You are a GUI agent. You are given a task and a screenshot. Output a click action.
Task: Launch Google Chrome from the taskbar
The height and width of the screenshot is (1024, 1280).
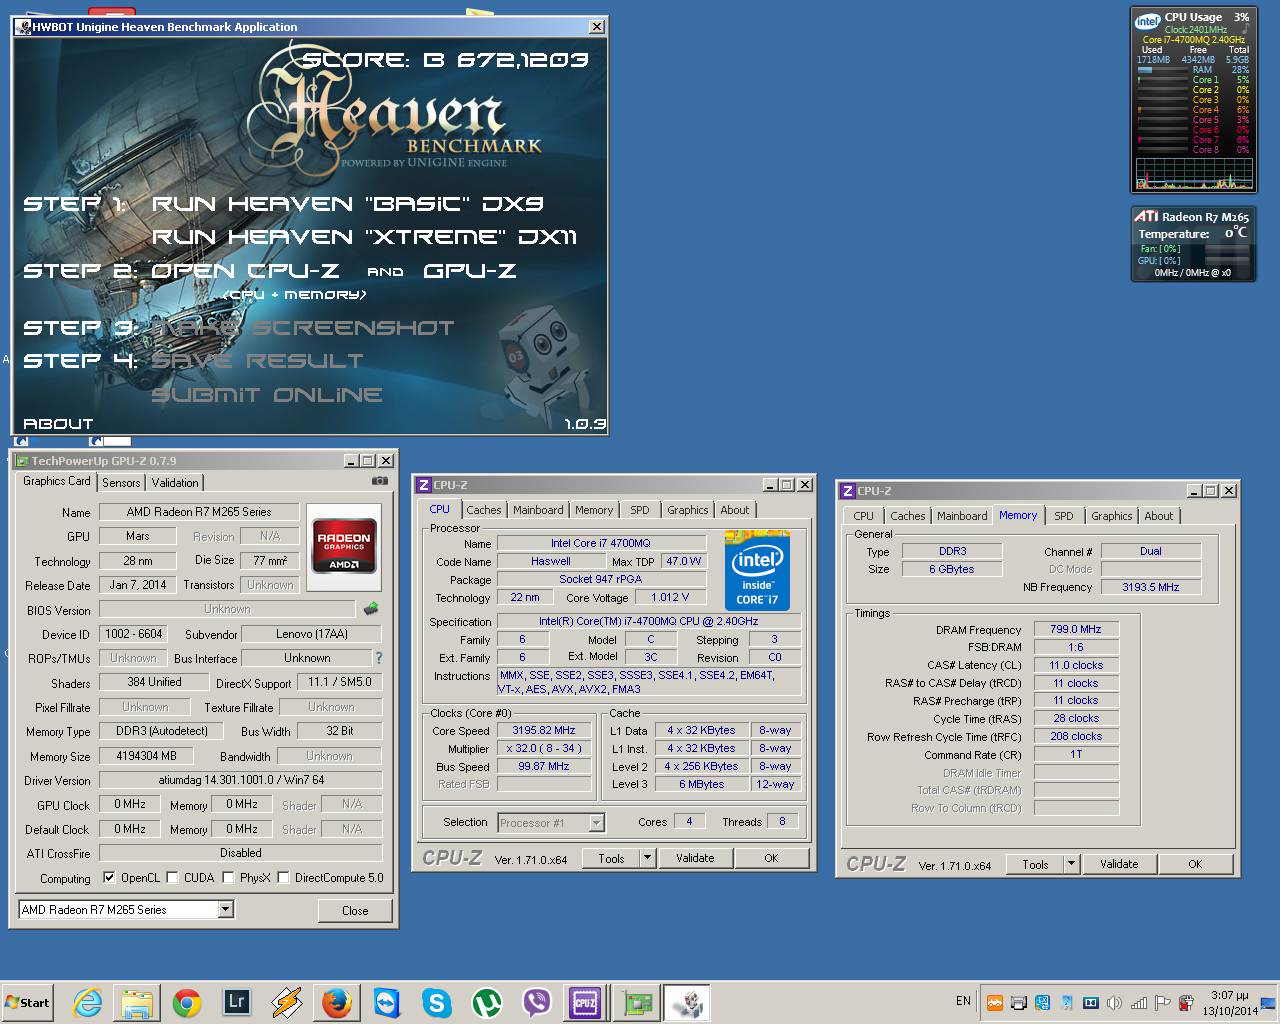pyautogui.click(x=187, y=1002)
